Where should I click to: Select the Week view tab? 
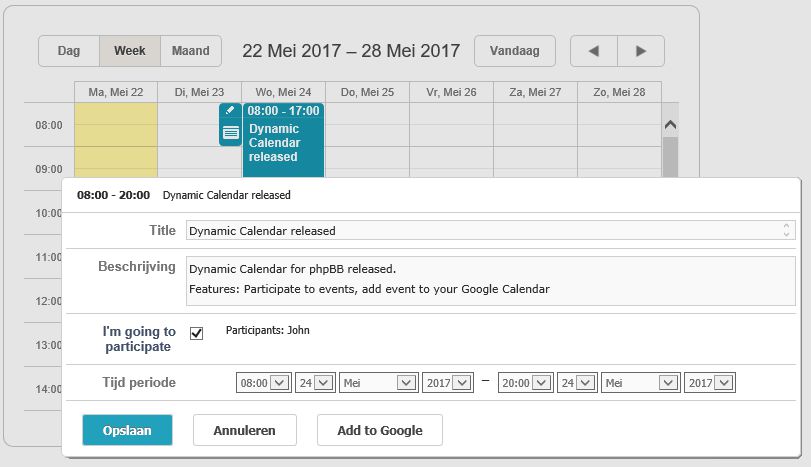(130, 51)
